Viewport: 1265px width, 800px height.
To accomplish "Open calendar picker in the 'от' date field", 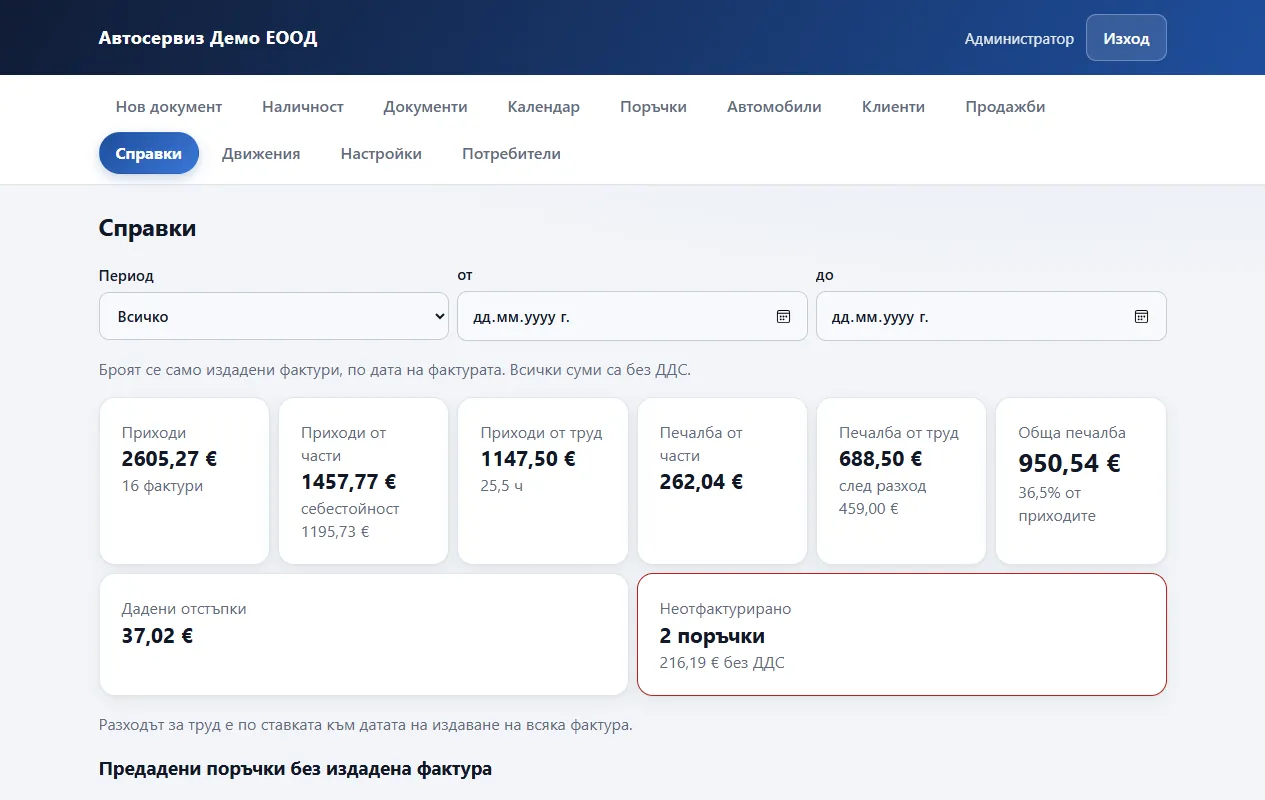I will click(x=783, y=316).
